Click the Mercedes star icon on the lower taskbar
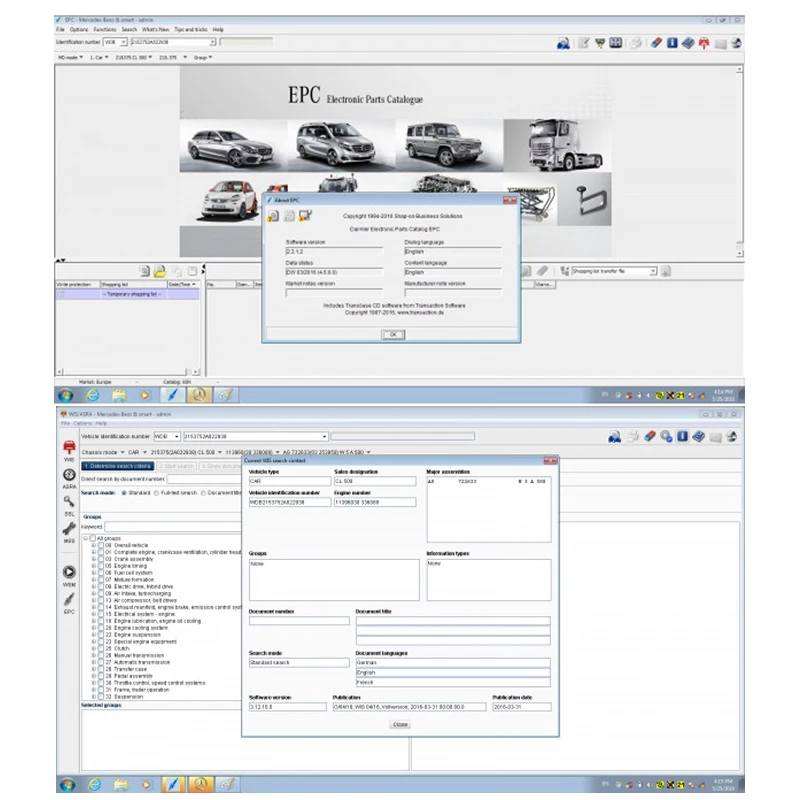Viewport: 800px width, 800px height. pyautogui.click(x=199, y=784)
